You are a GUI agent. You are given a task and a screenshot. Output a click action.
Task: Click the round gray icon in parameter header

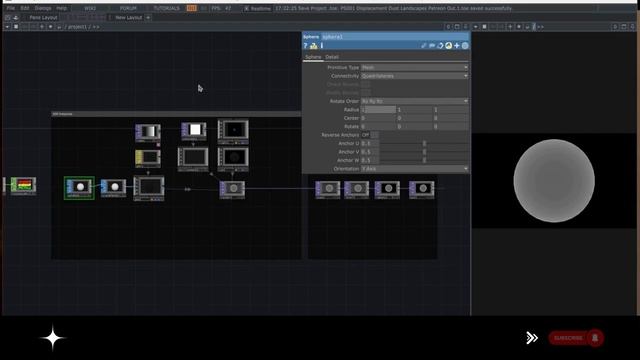tap(465, 46)
